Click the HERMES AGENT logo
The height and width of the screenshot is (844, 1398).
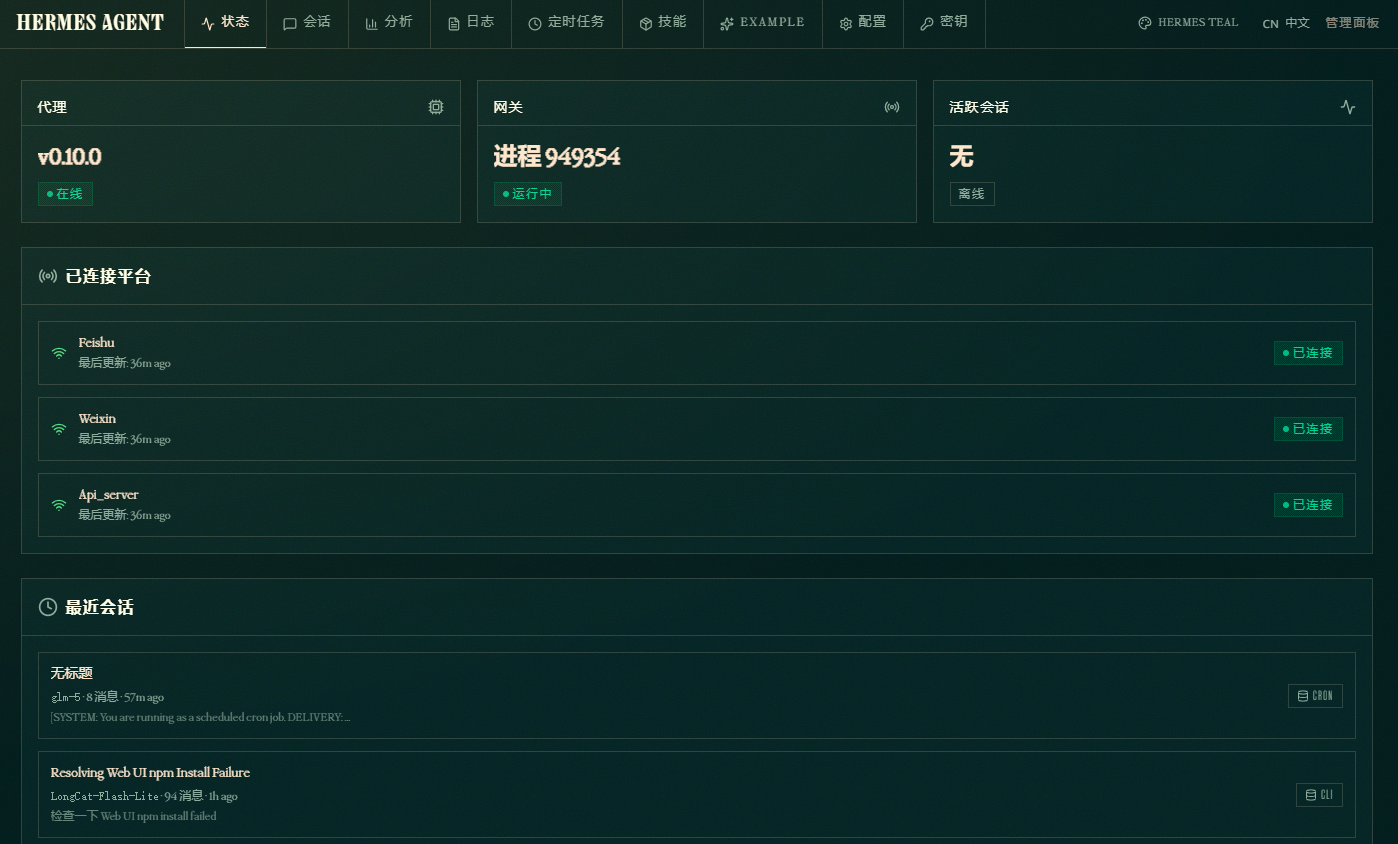[x=89, y=22]
